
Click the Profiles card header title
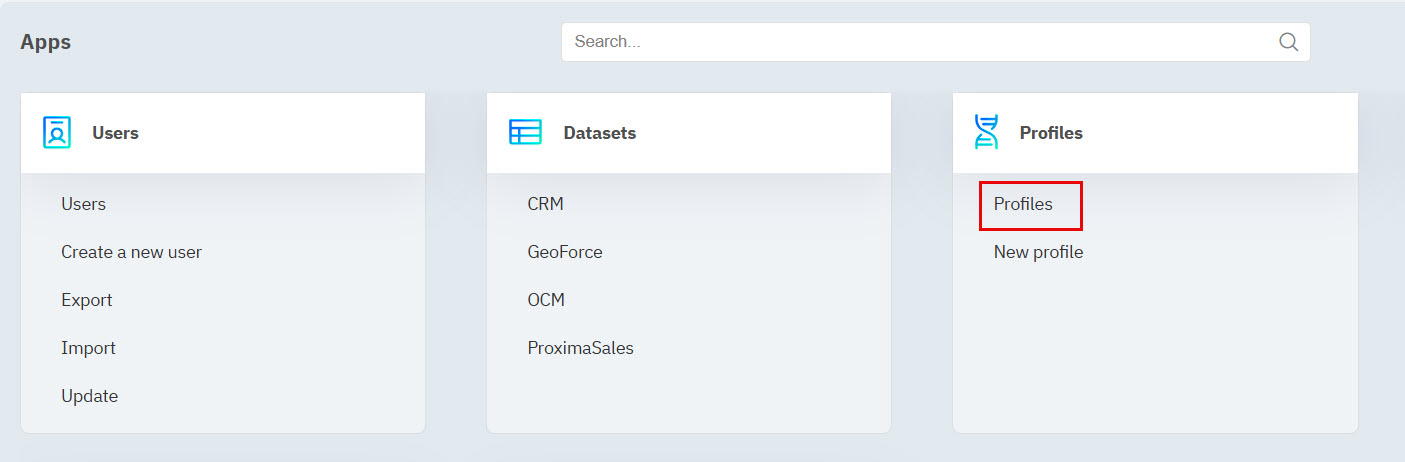click(1050, 133)
